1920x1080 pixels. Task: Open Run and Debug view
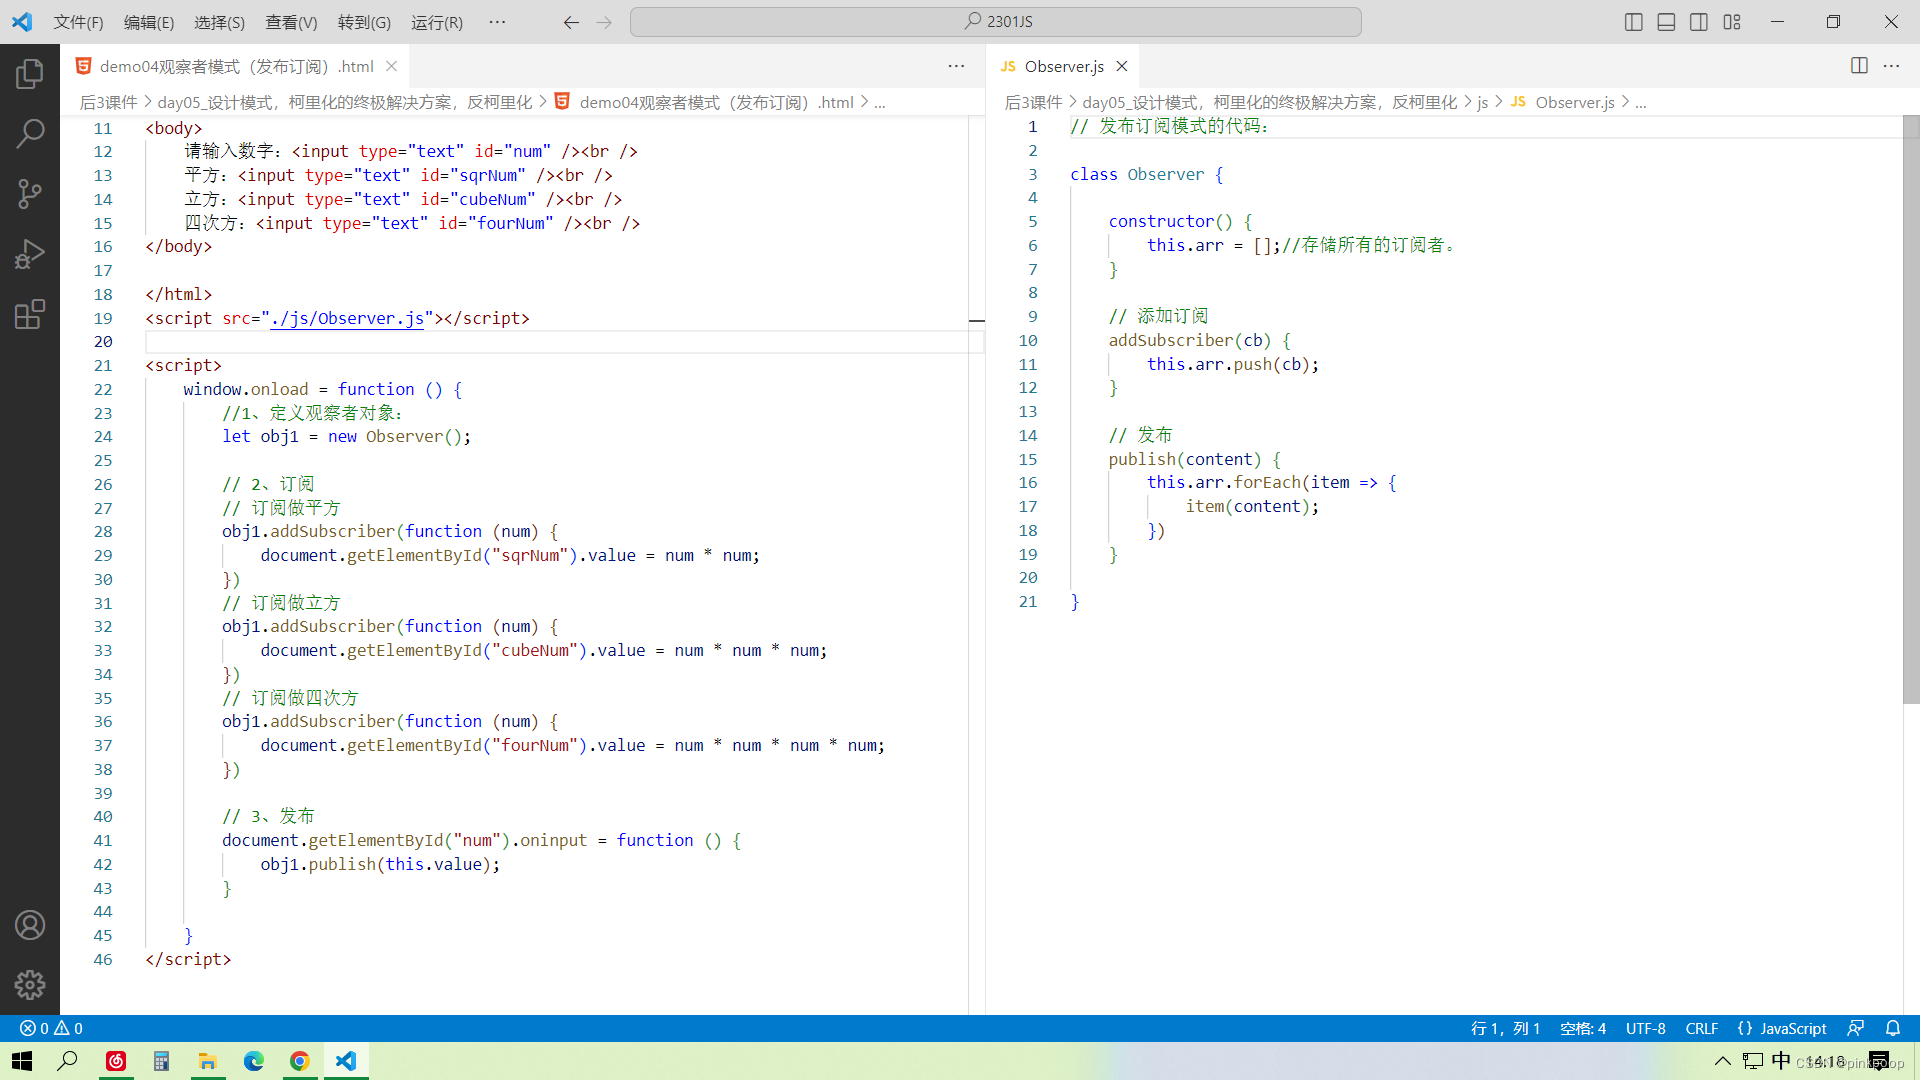coord(30,254)
